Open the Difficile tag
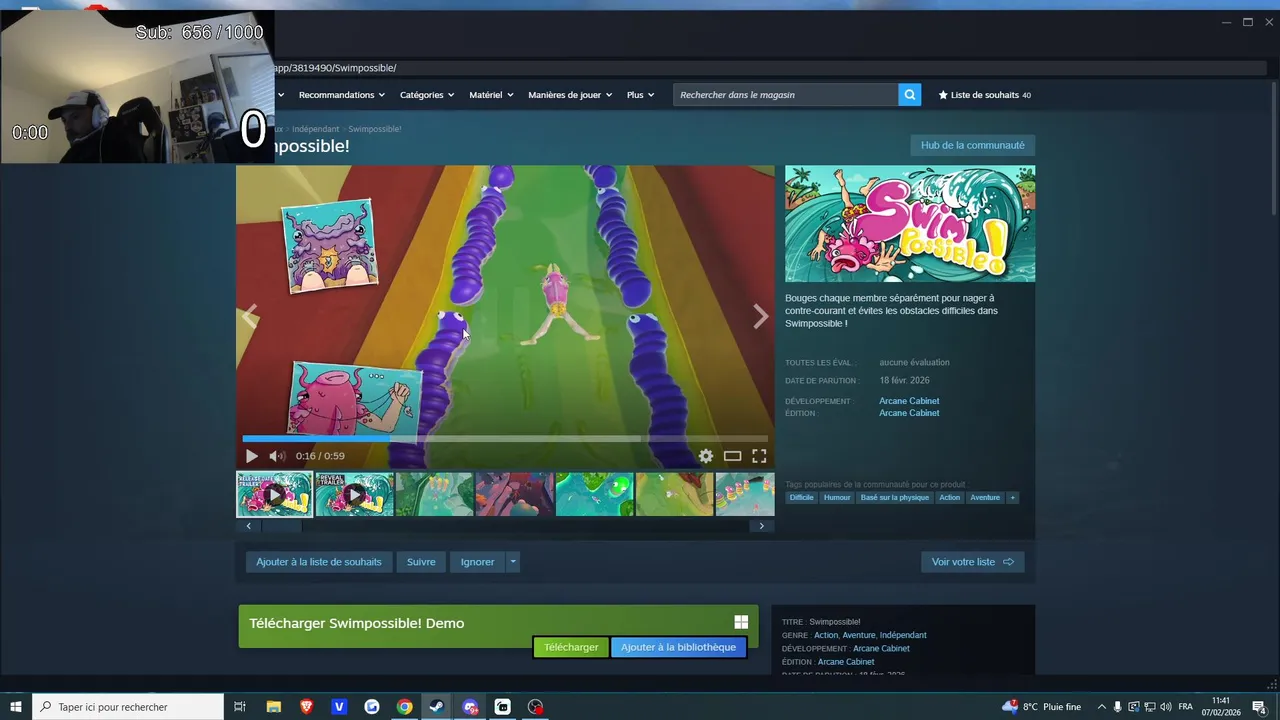 click(801, 497)
